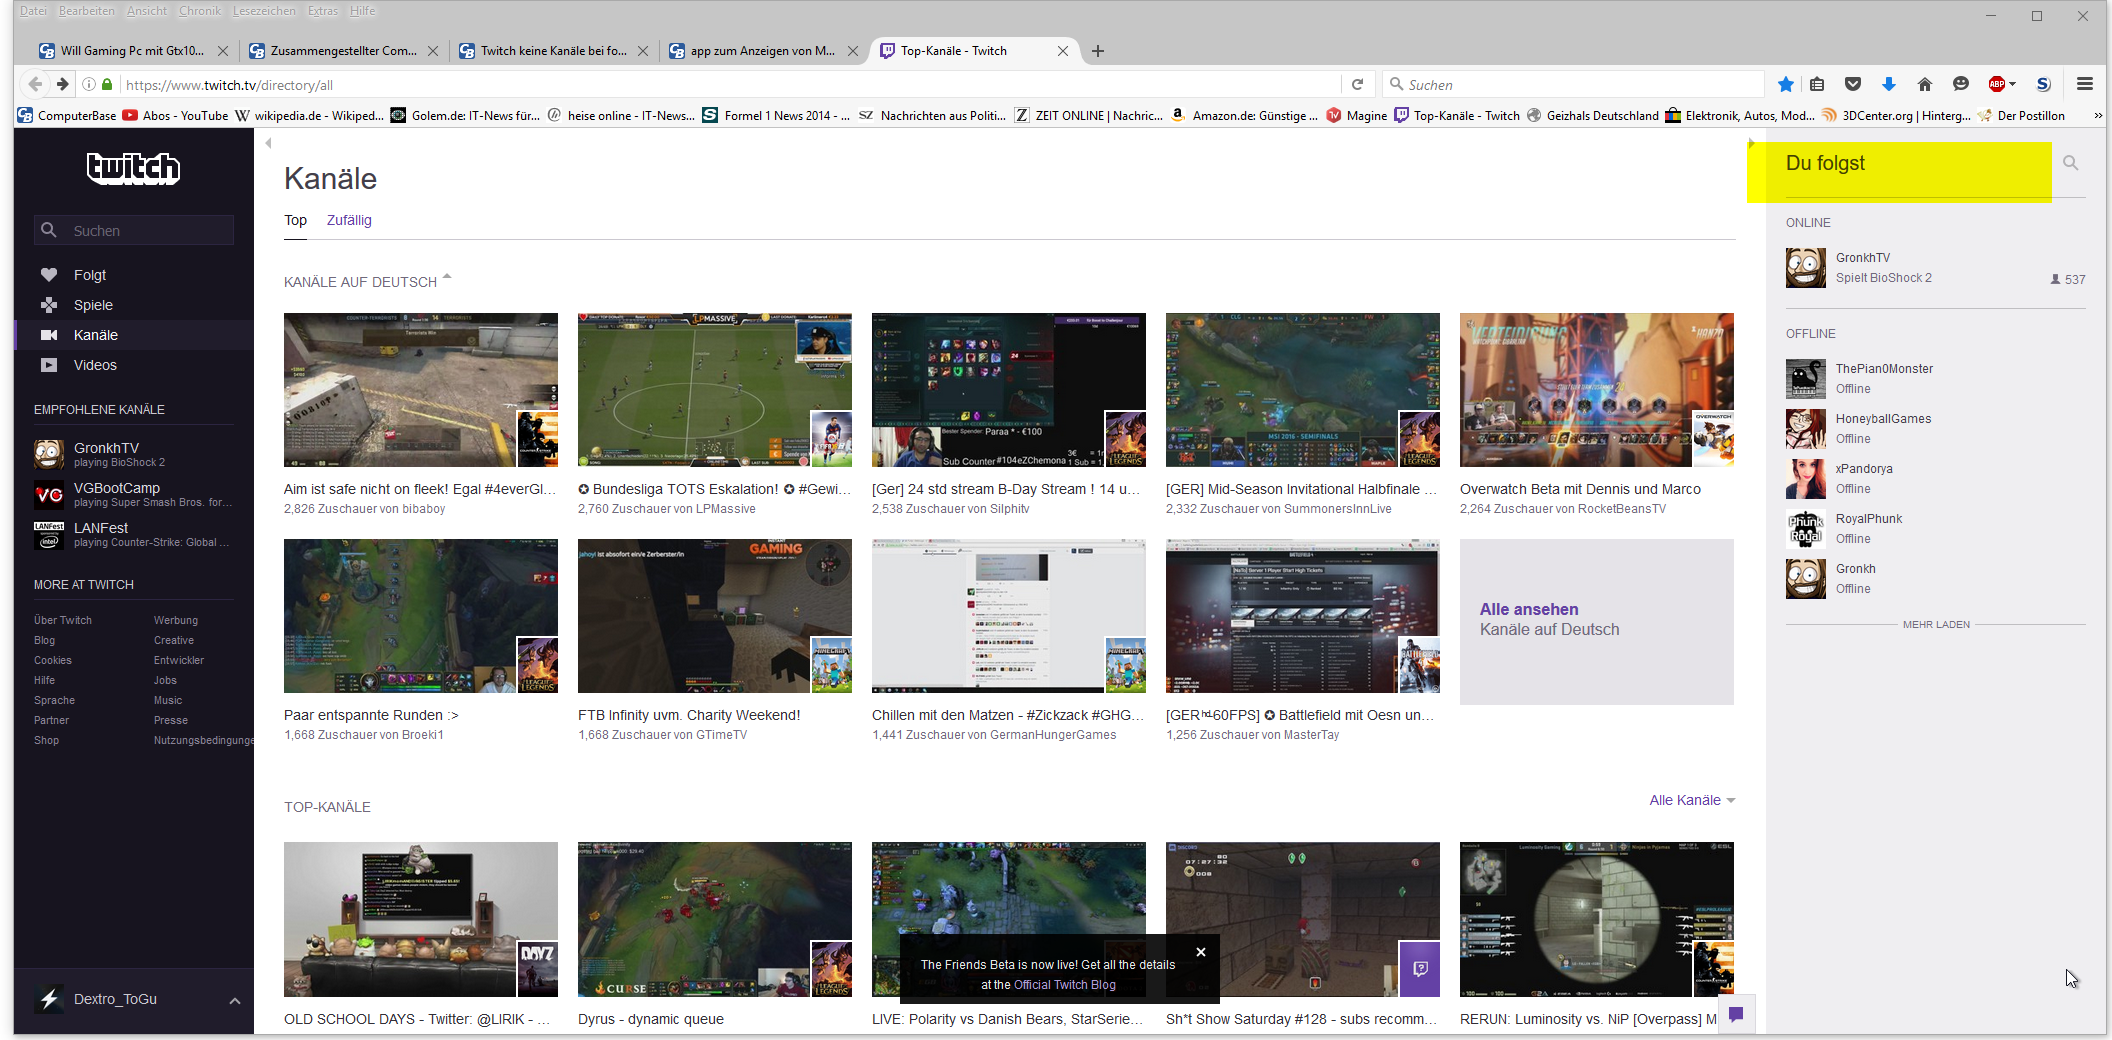The image size is (2112, 1040).
Task: Click the Twitch logo in the sidebar
Action: coord(133,168)
